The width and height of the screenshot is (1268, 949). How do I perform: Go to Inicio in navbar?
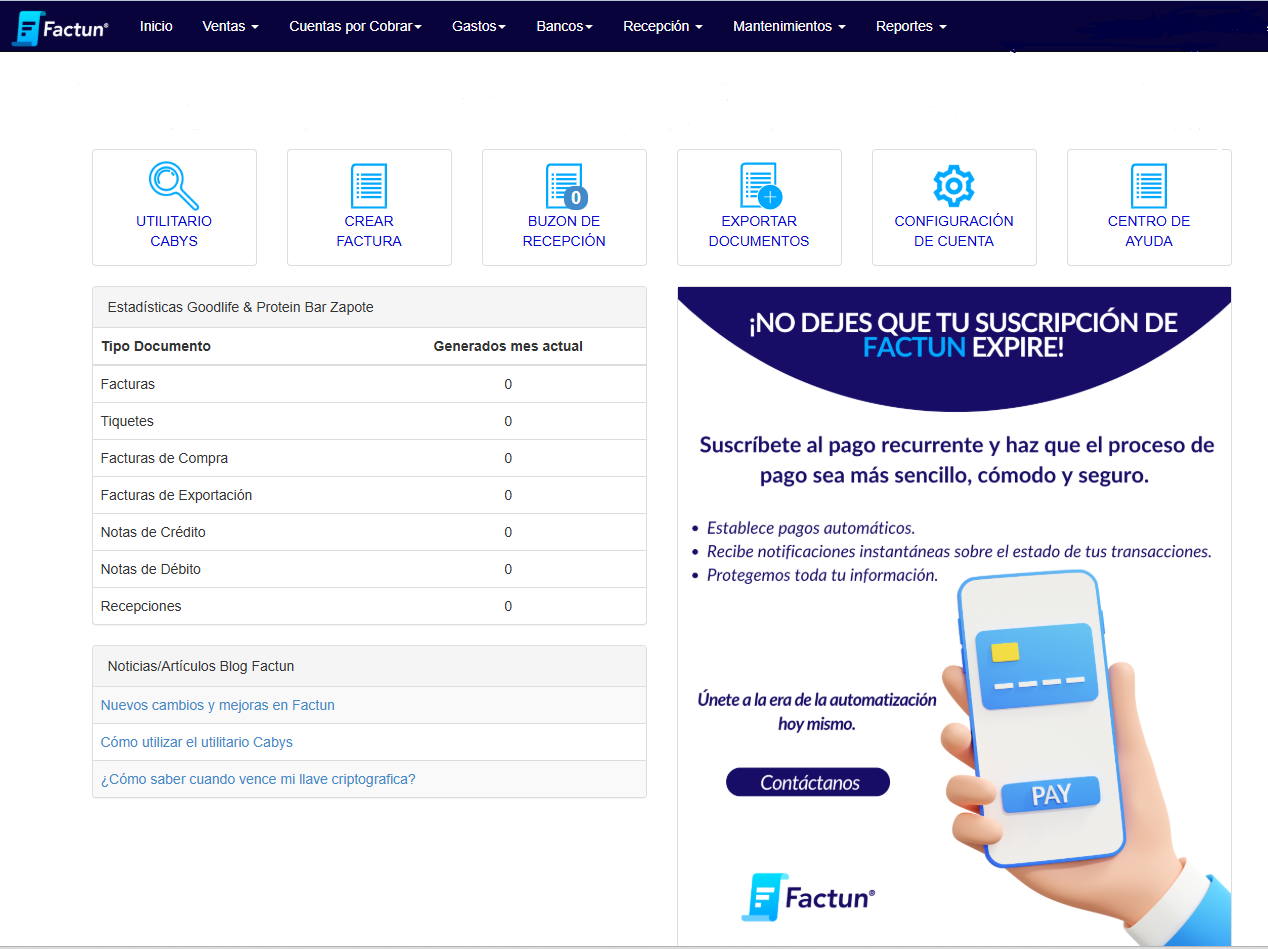pyautogui.click(x=156, y=26)
